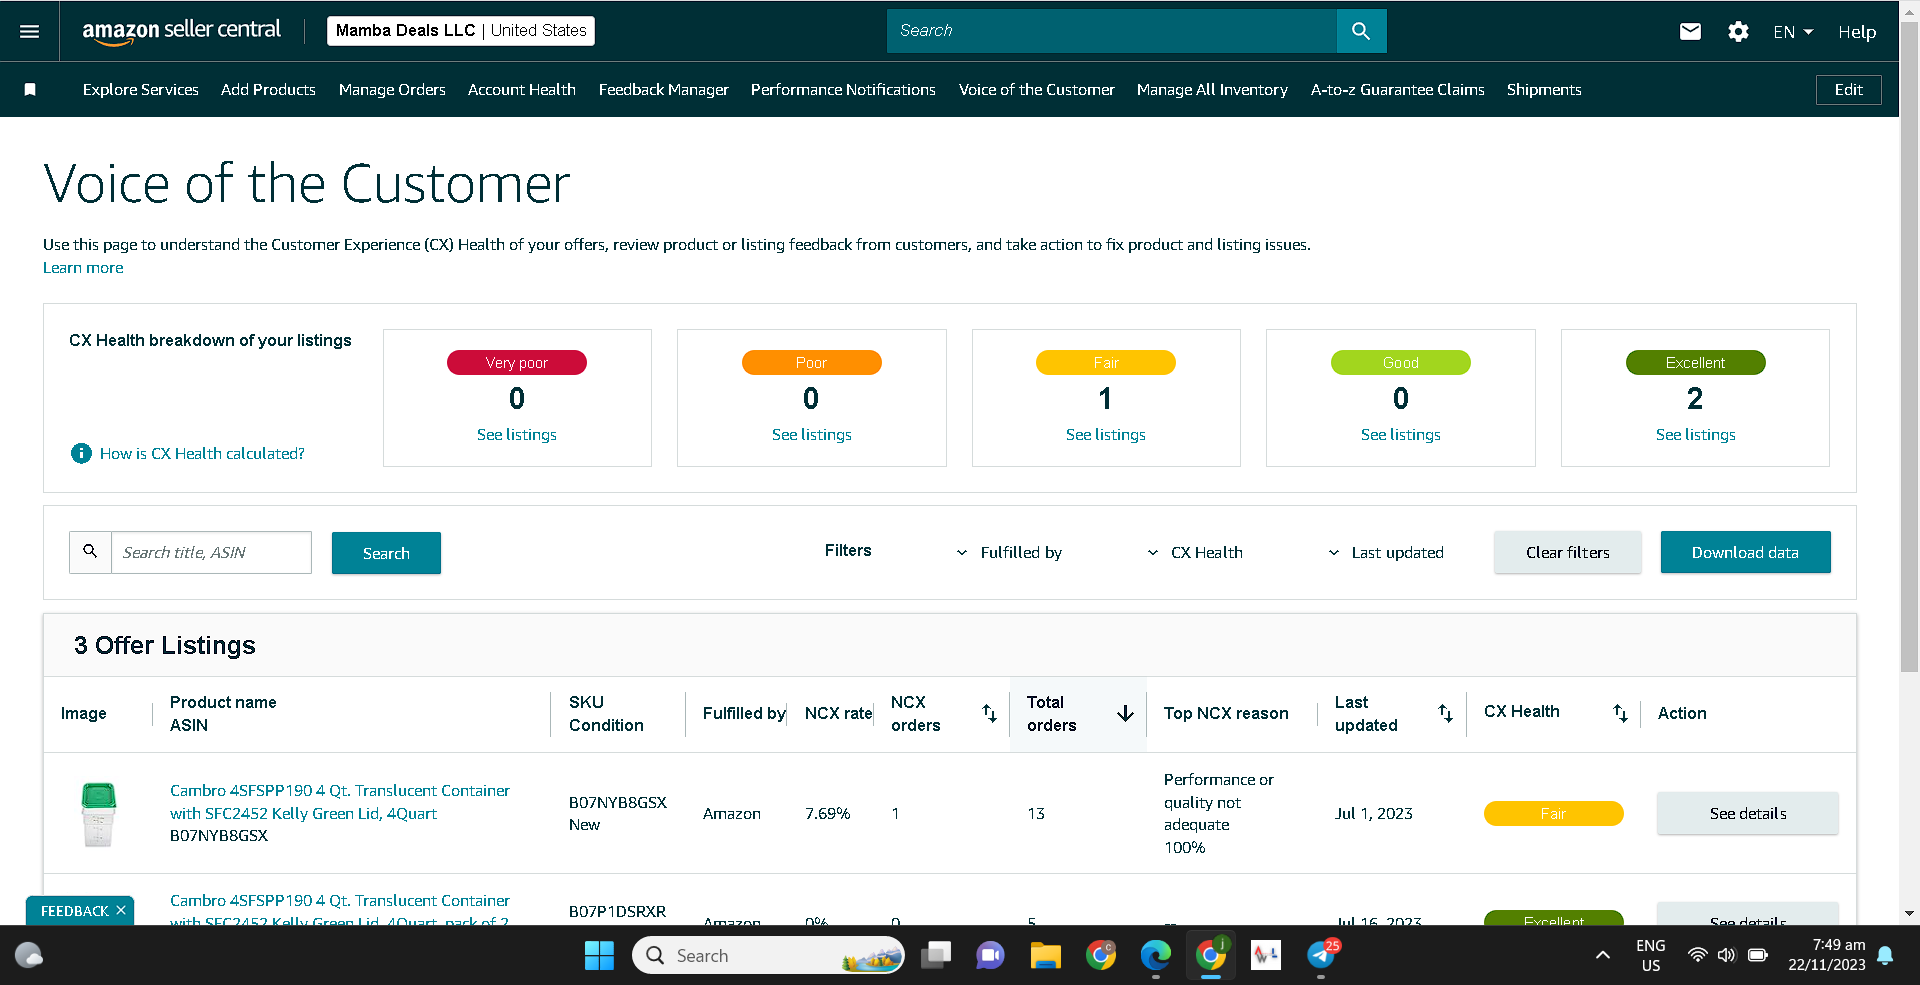Click the Clear filters button
The width and height of the screenshot is (1920, 985).
pyautogui.click(x=1568, y=553)
